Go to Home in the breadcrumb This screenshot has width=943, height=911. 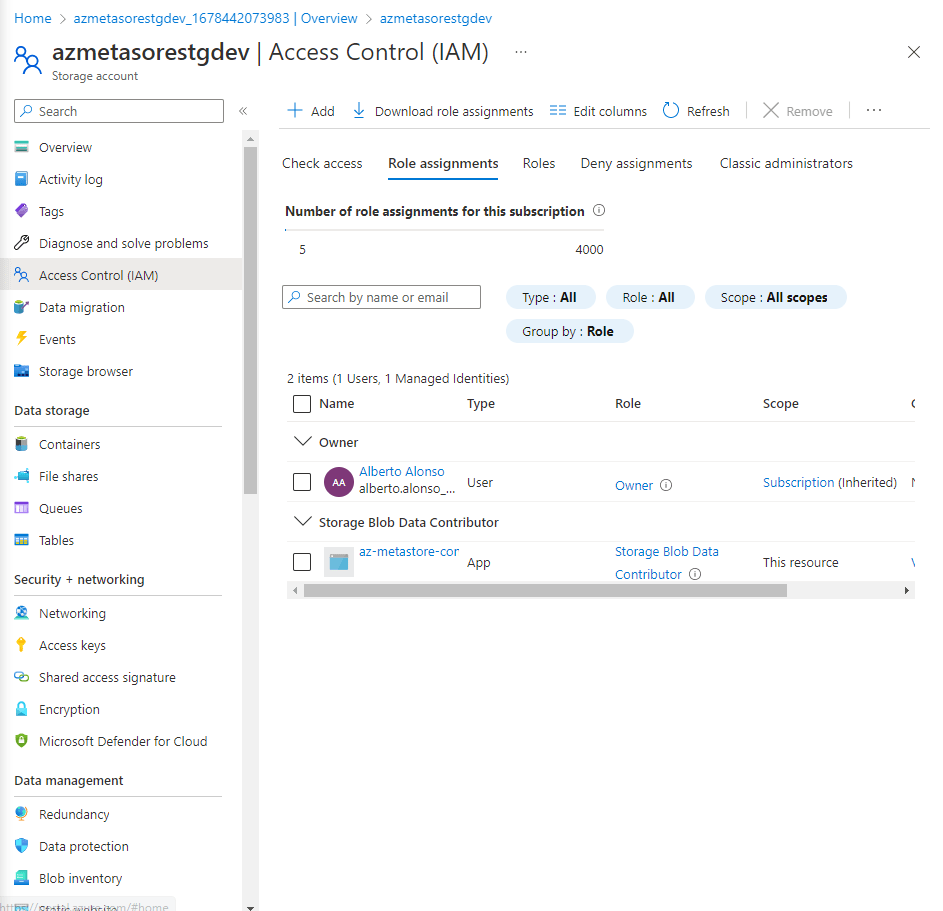tap(32, 18)
